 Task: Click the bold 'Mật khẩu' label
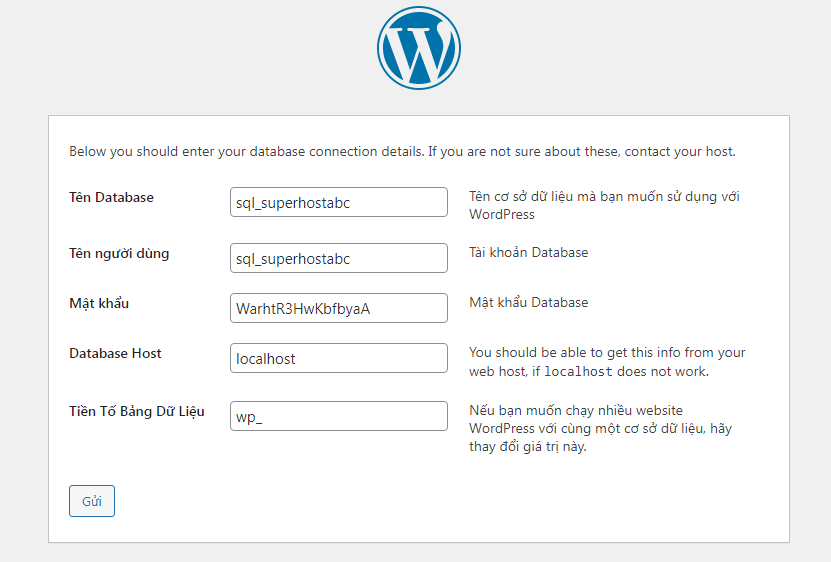[99, 303]
